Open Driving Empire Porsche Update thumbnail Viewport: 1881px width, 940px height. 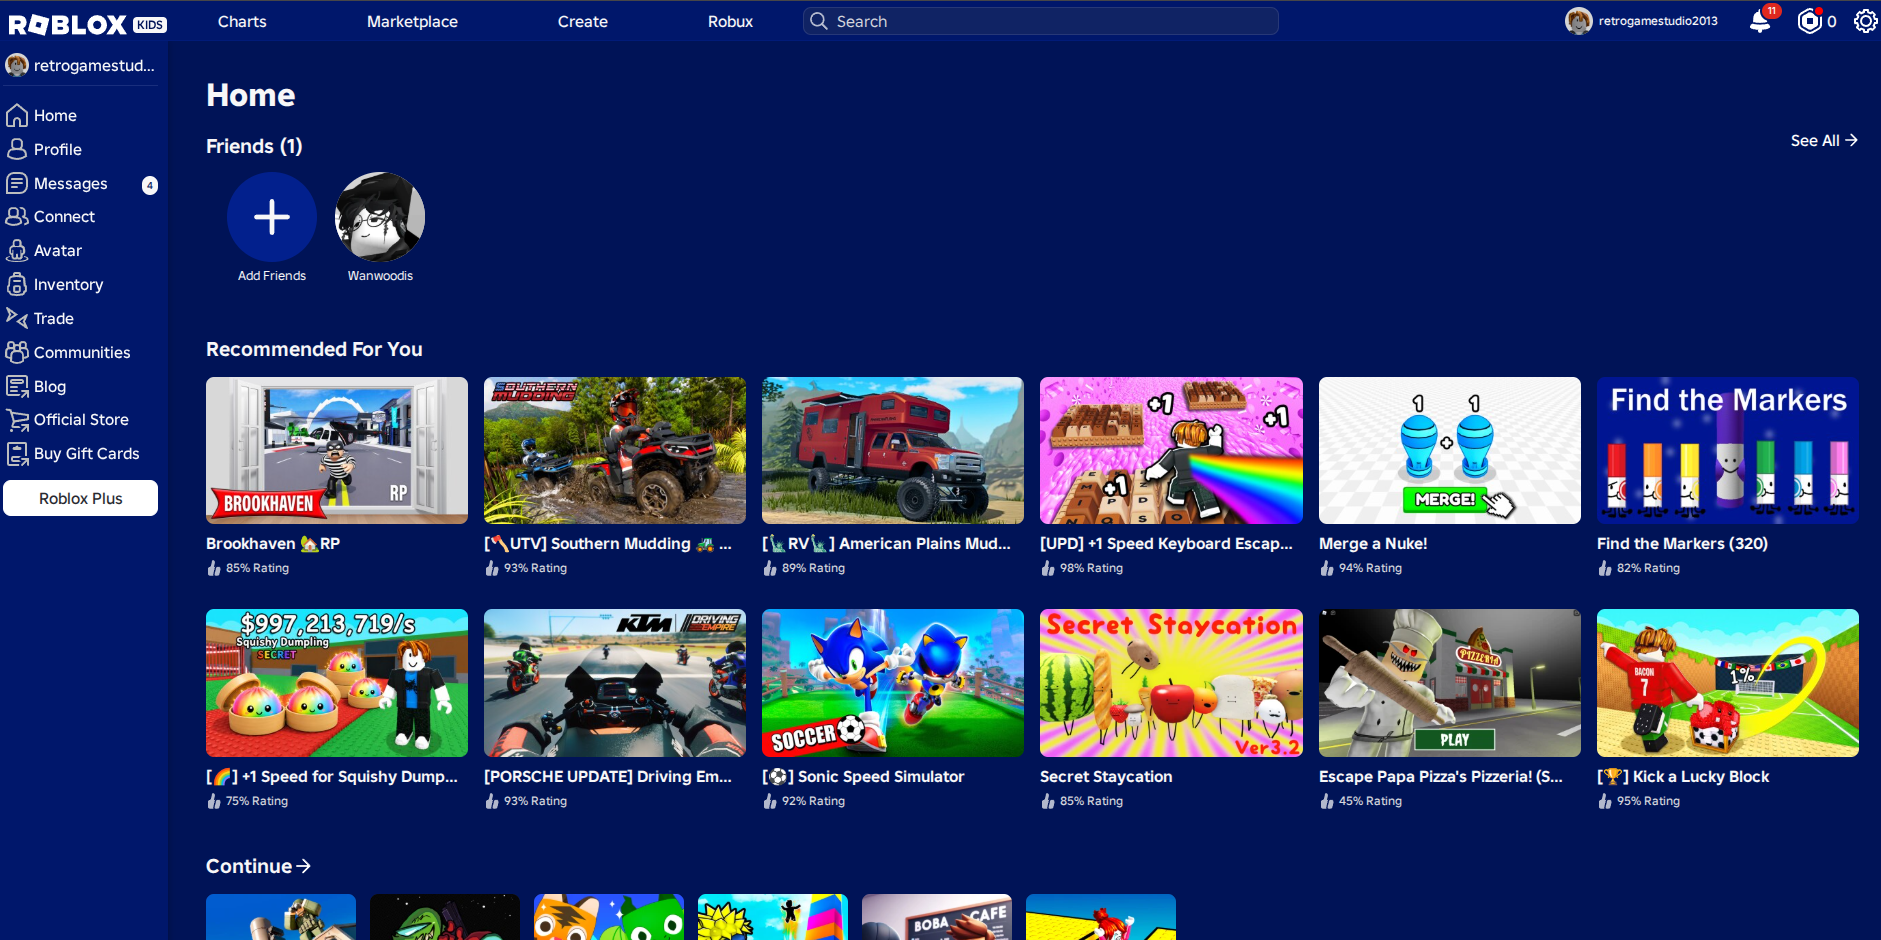pyautogui.click(x=615, y=683)
